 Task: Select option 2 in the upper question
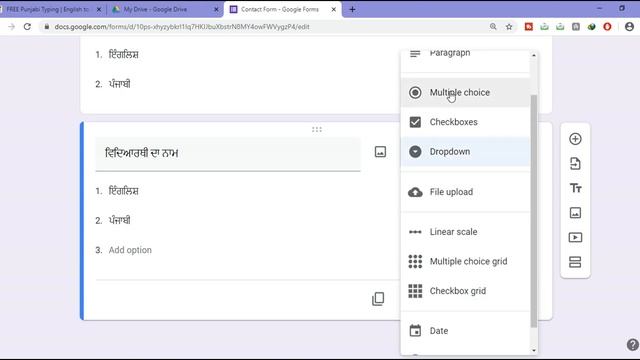pyautogui.click(x=120, y=84)
